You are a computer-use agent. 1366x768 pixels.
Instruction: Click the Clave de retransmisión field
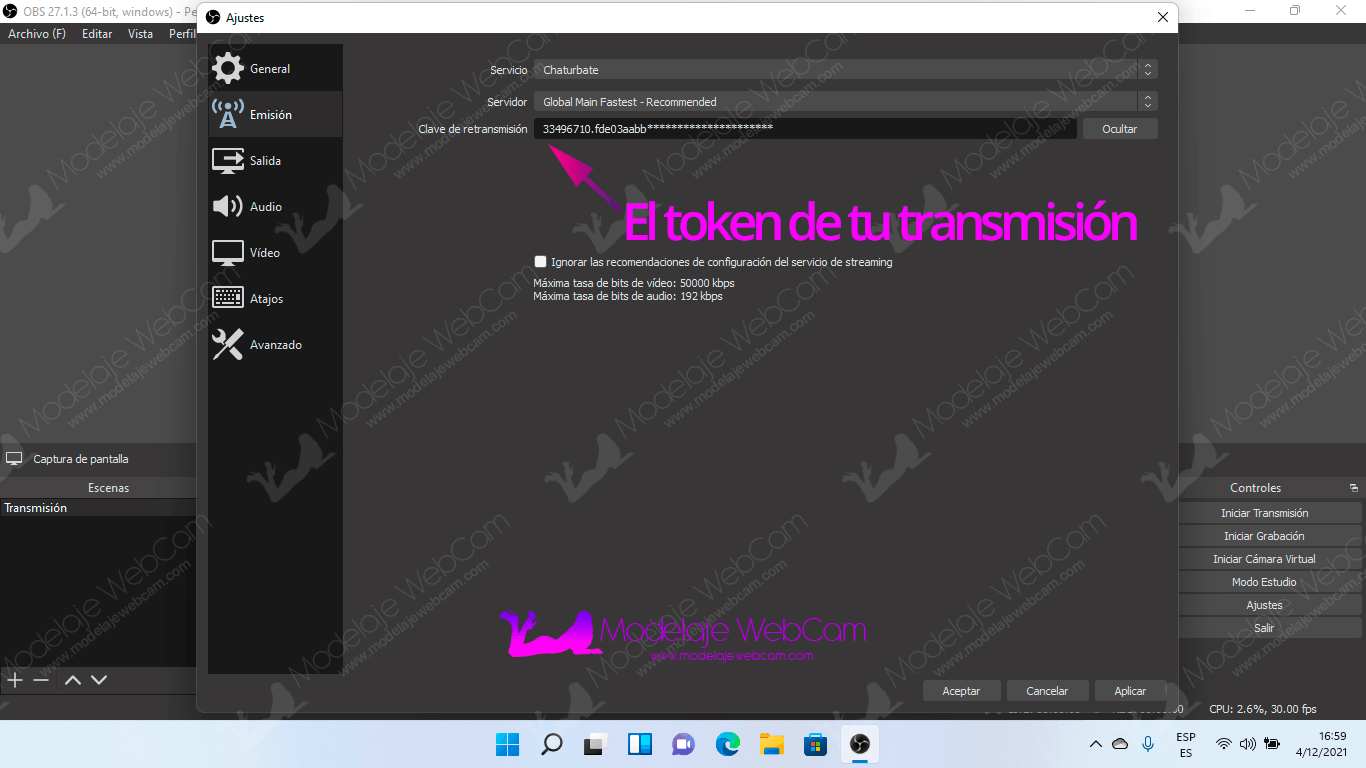point(805,129)
